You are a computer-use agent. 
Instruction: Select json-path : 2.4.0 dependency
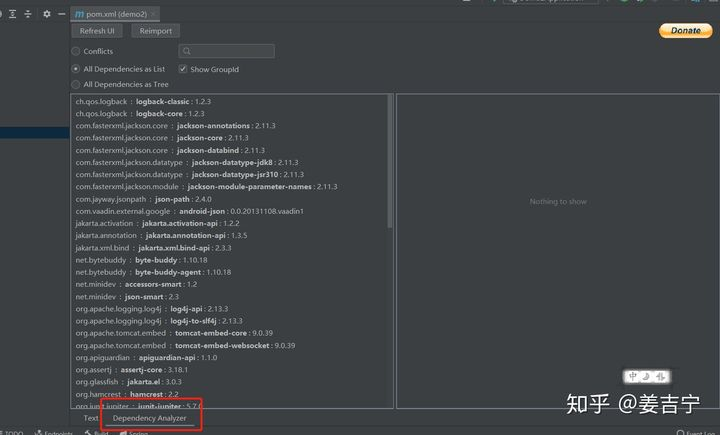[144, 199]
